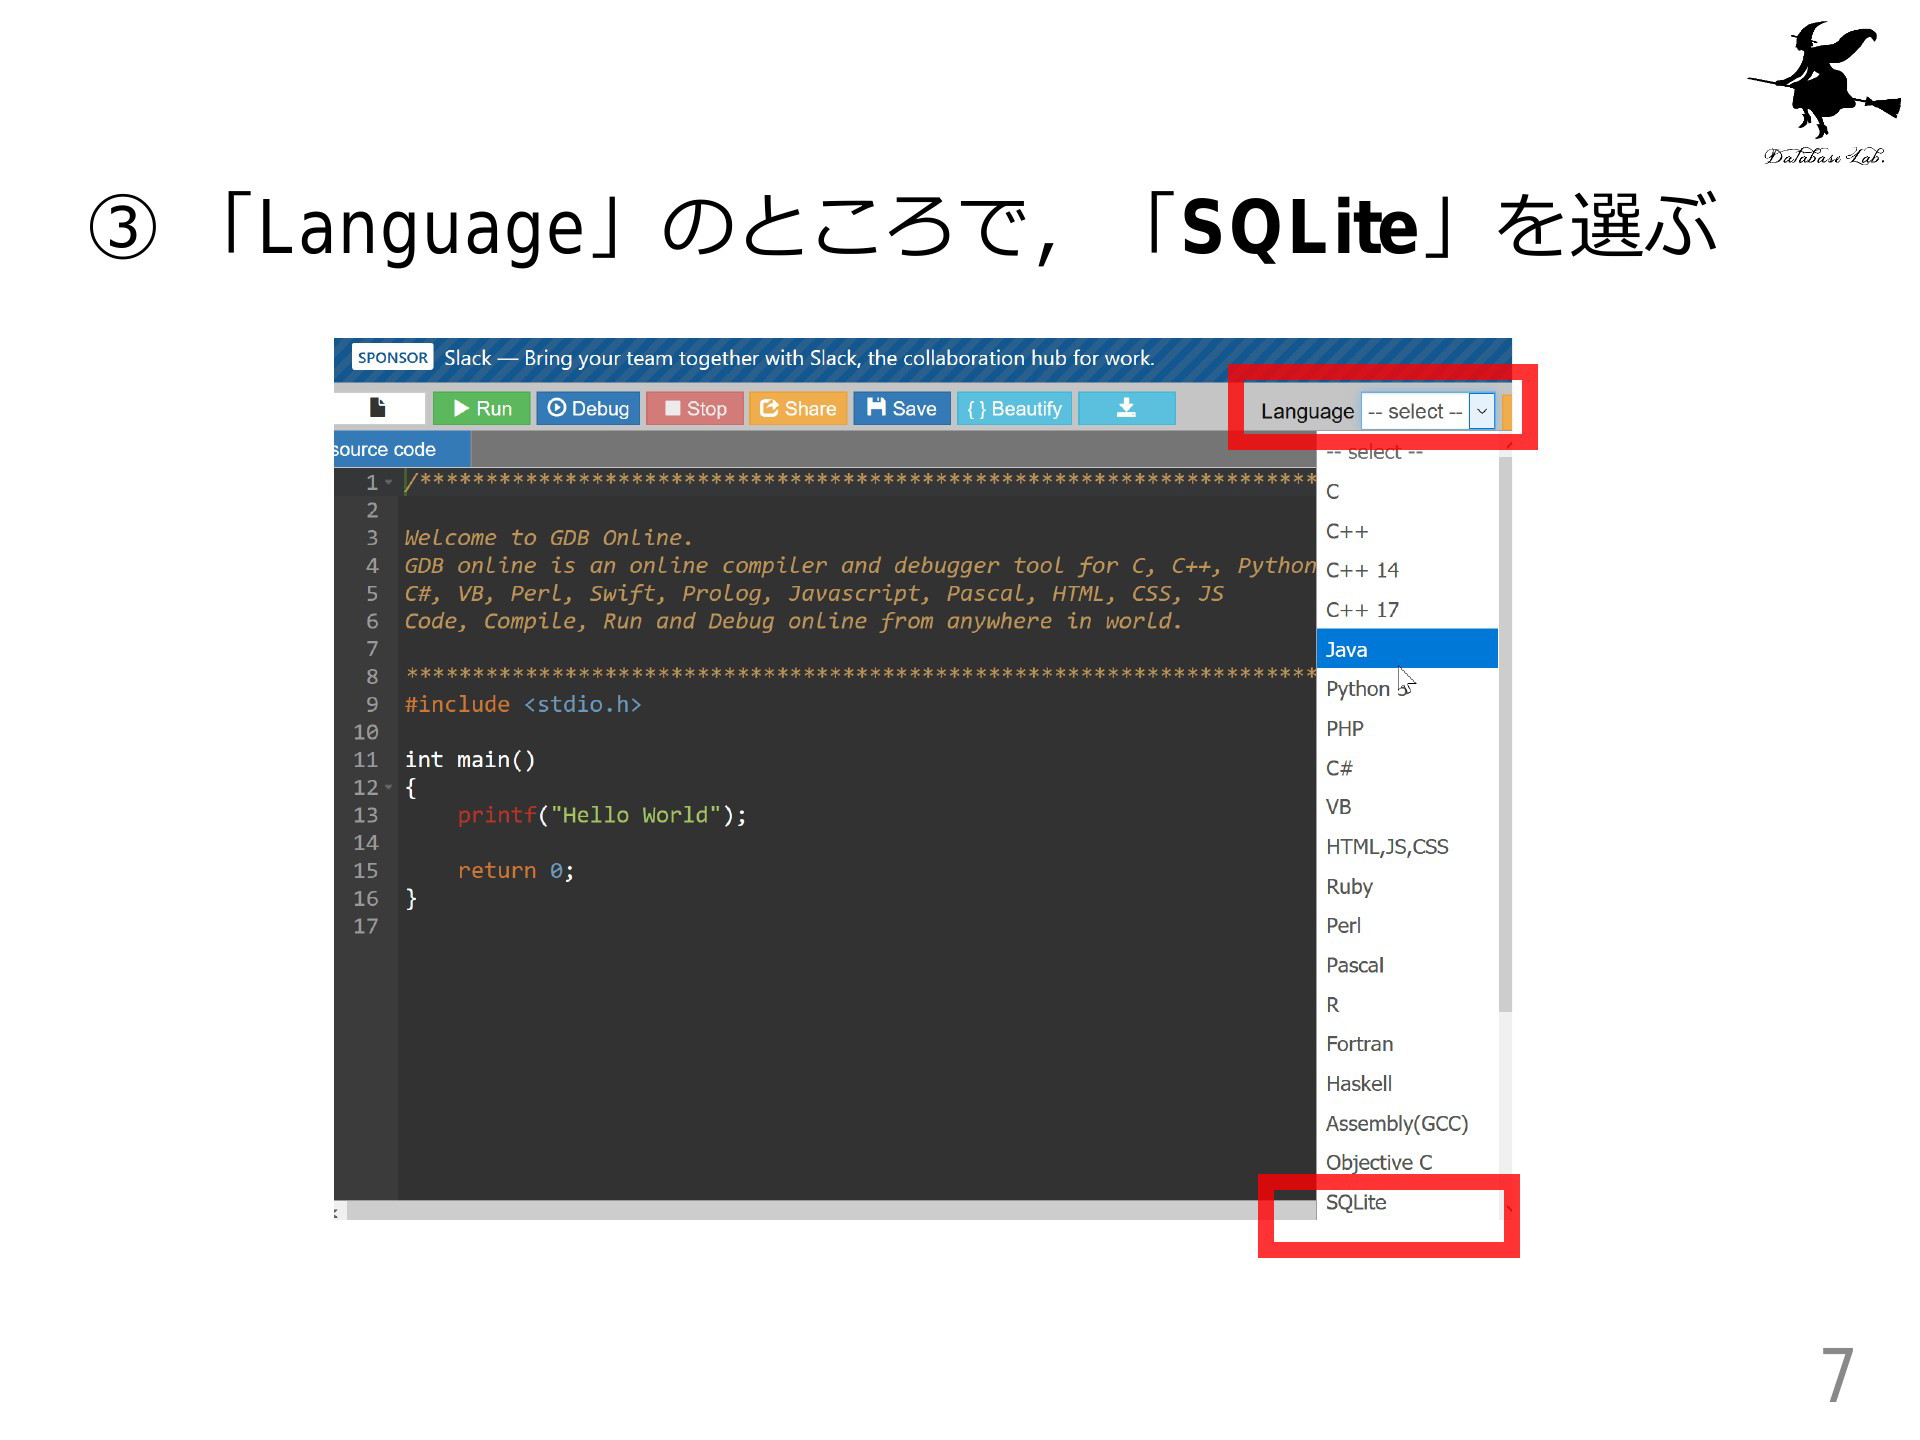Run the program with the Run button
The width and height of the screenshot is (1920, 1440).
pyautogui.click(x=482, y=408)
